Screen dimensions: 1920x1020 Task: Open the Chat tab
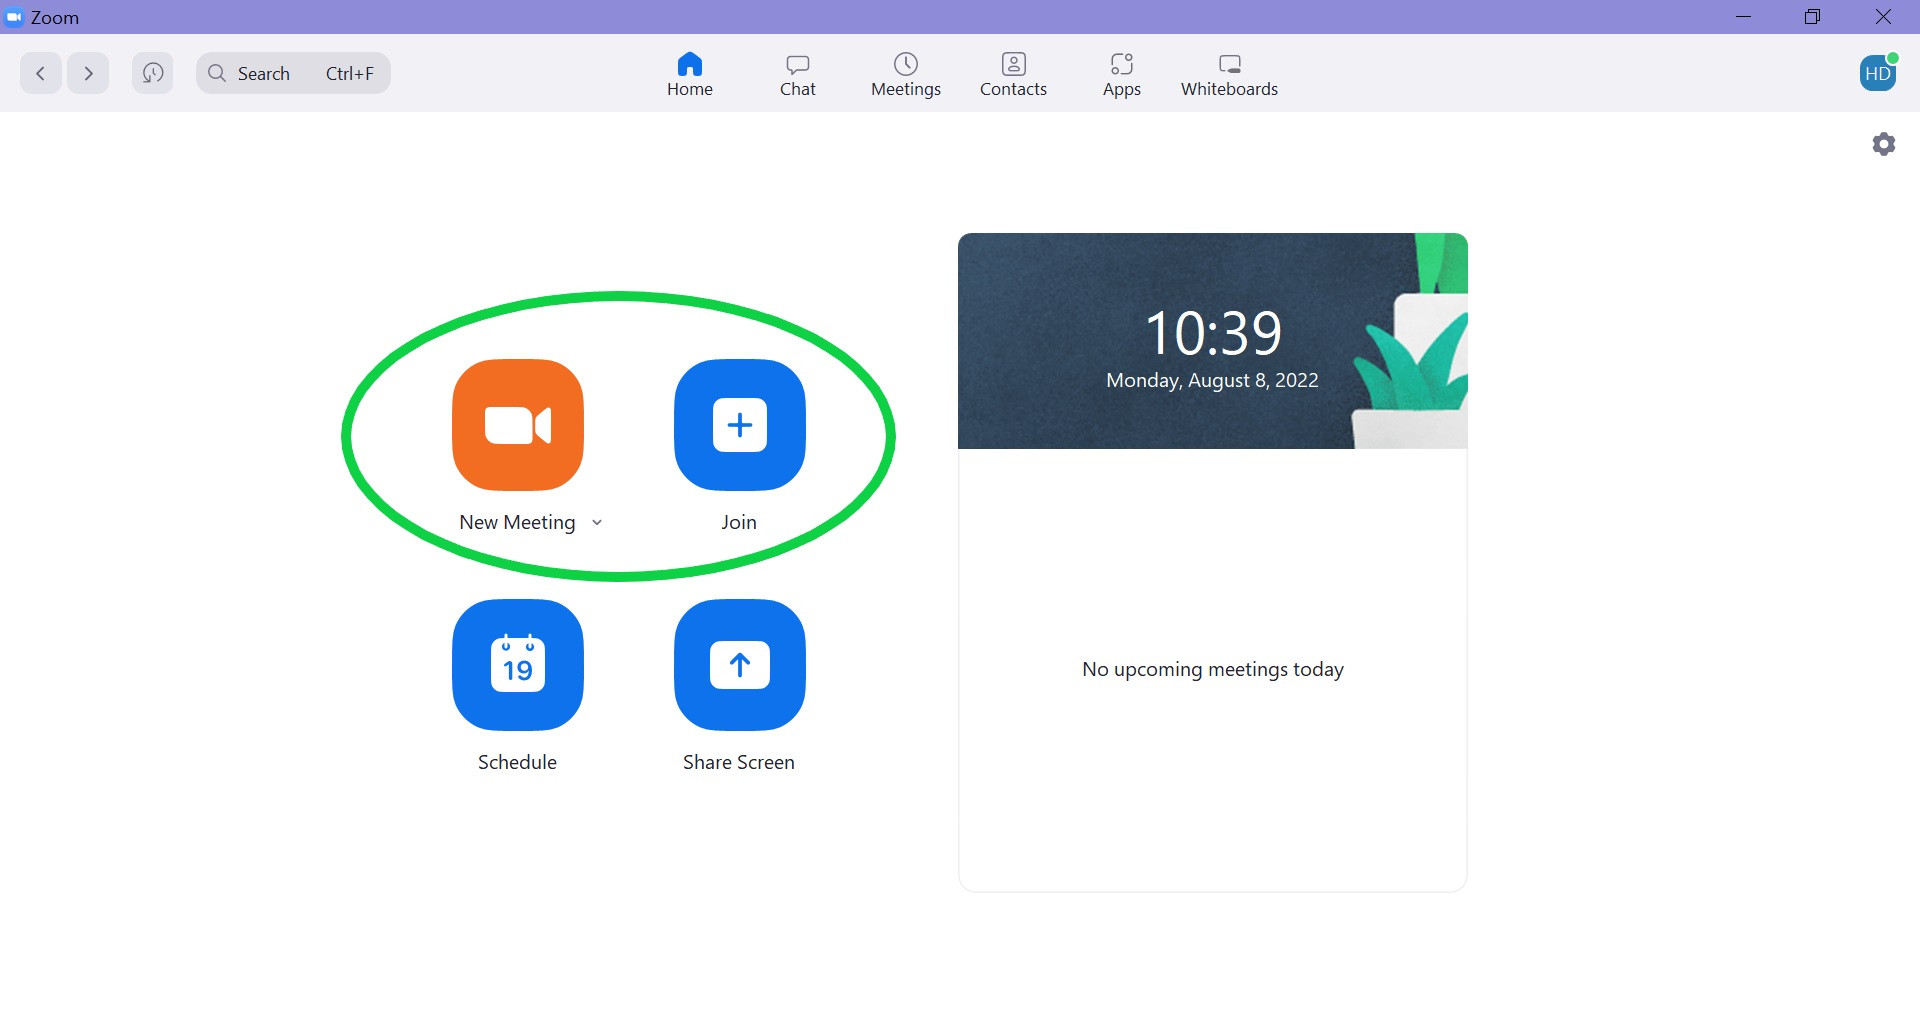point(798,75)
